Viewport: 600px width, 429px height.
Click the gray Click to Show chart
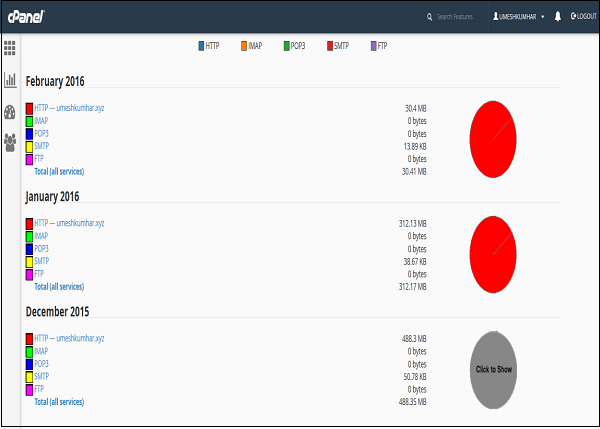496,369
